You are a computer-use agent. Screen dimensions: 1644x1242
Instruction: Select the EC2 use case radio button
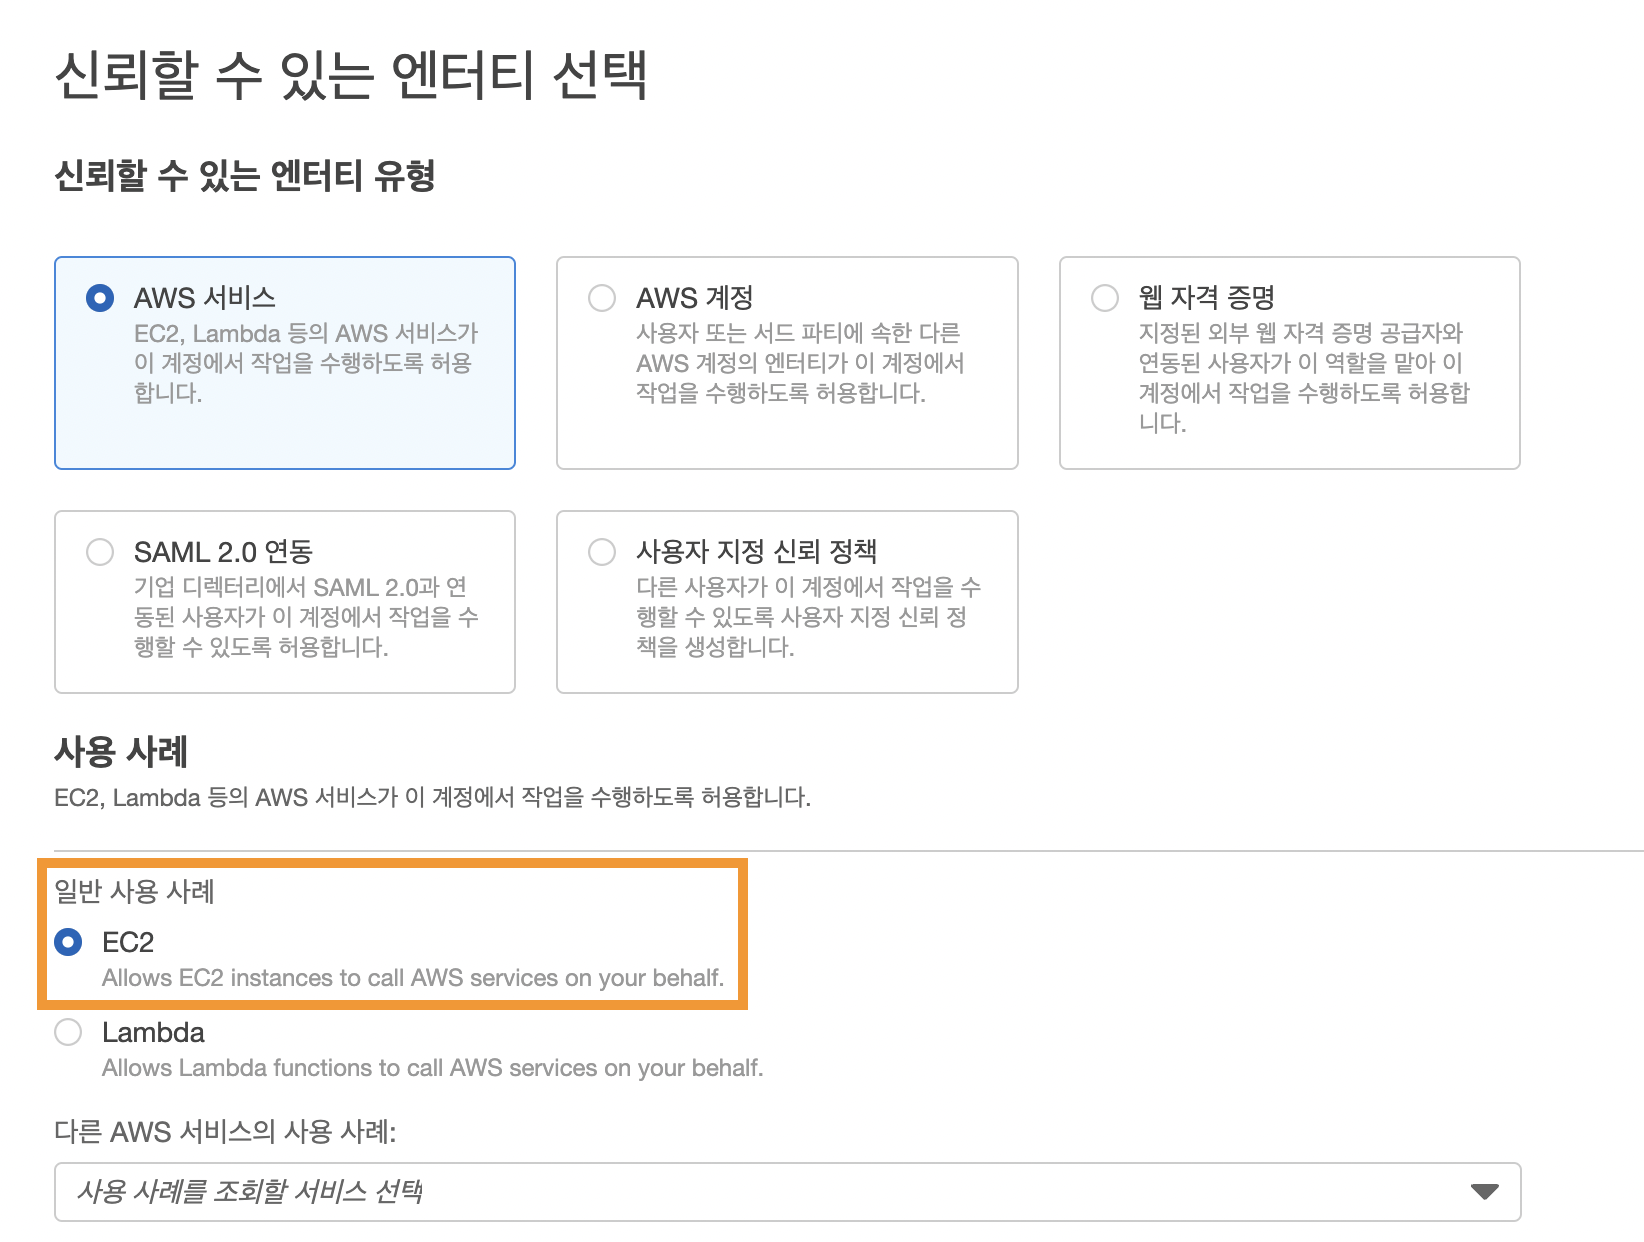[x=68, y=942]
